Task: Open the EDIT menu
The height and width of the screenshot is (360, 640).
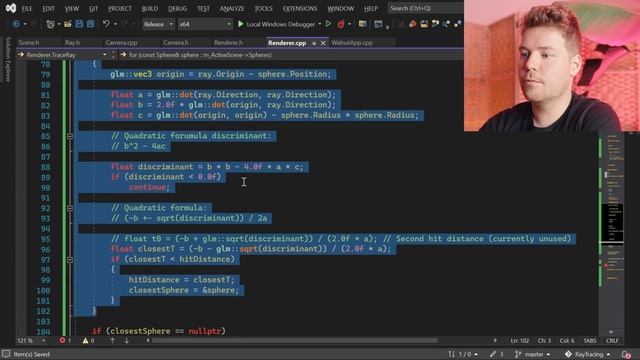Action: point(48,9)
